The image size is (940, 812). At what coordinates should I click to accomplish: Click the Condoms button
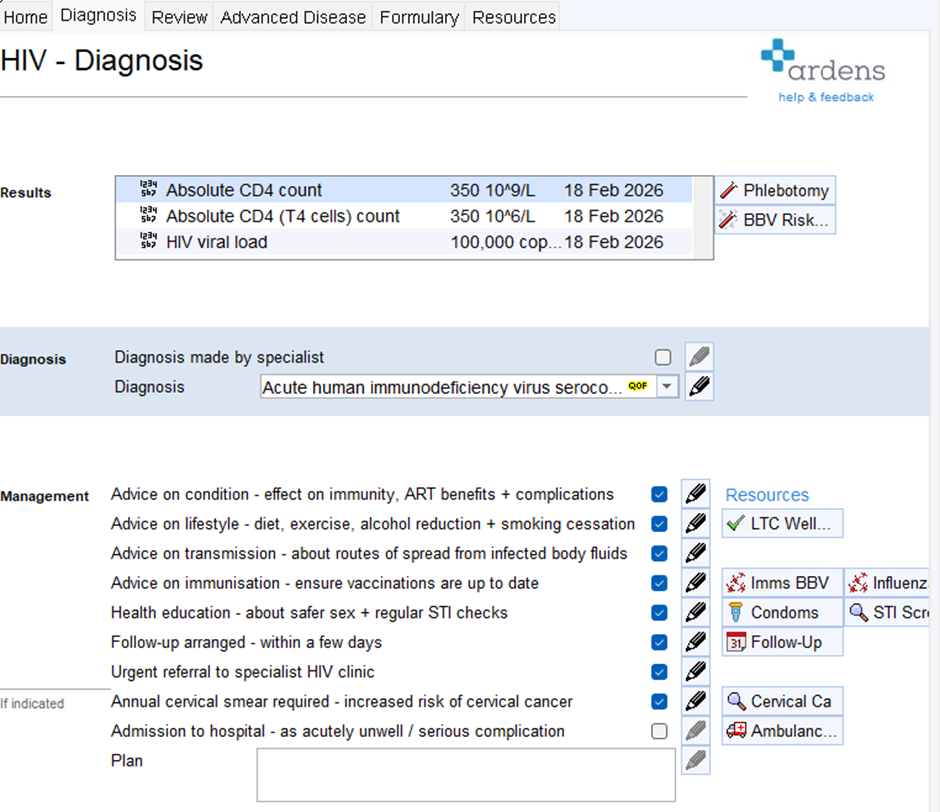[x=782, y=612]
